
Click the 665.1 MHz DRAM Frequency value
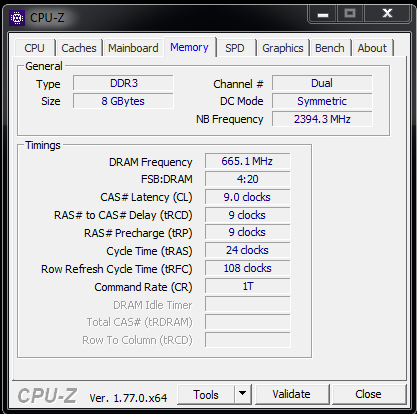(x=247, y=161)
